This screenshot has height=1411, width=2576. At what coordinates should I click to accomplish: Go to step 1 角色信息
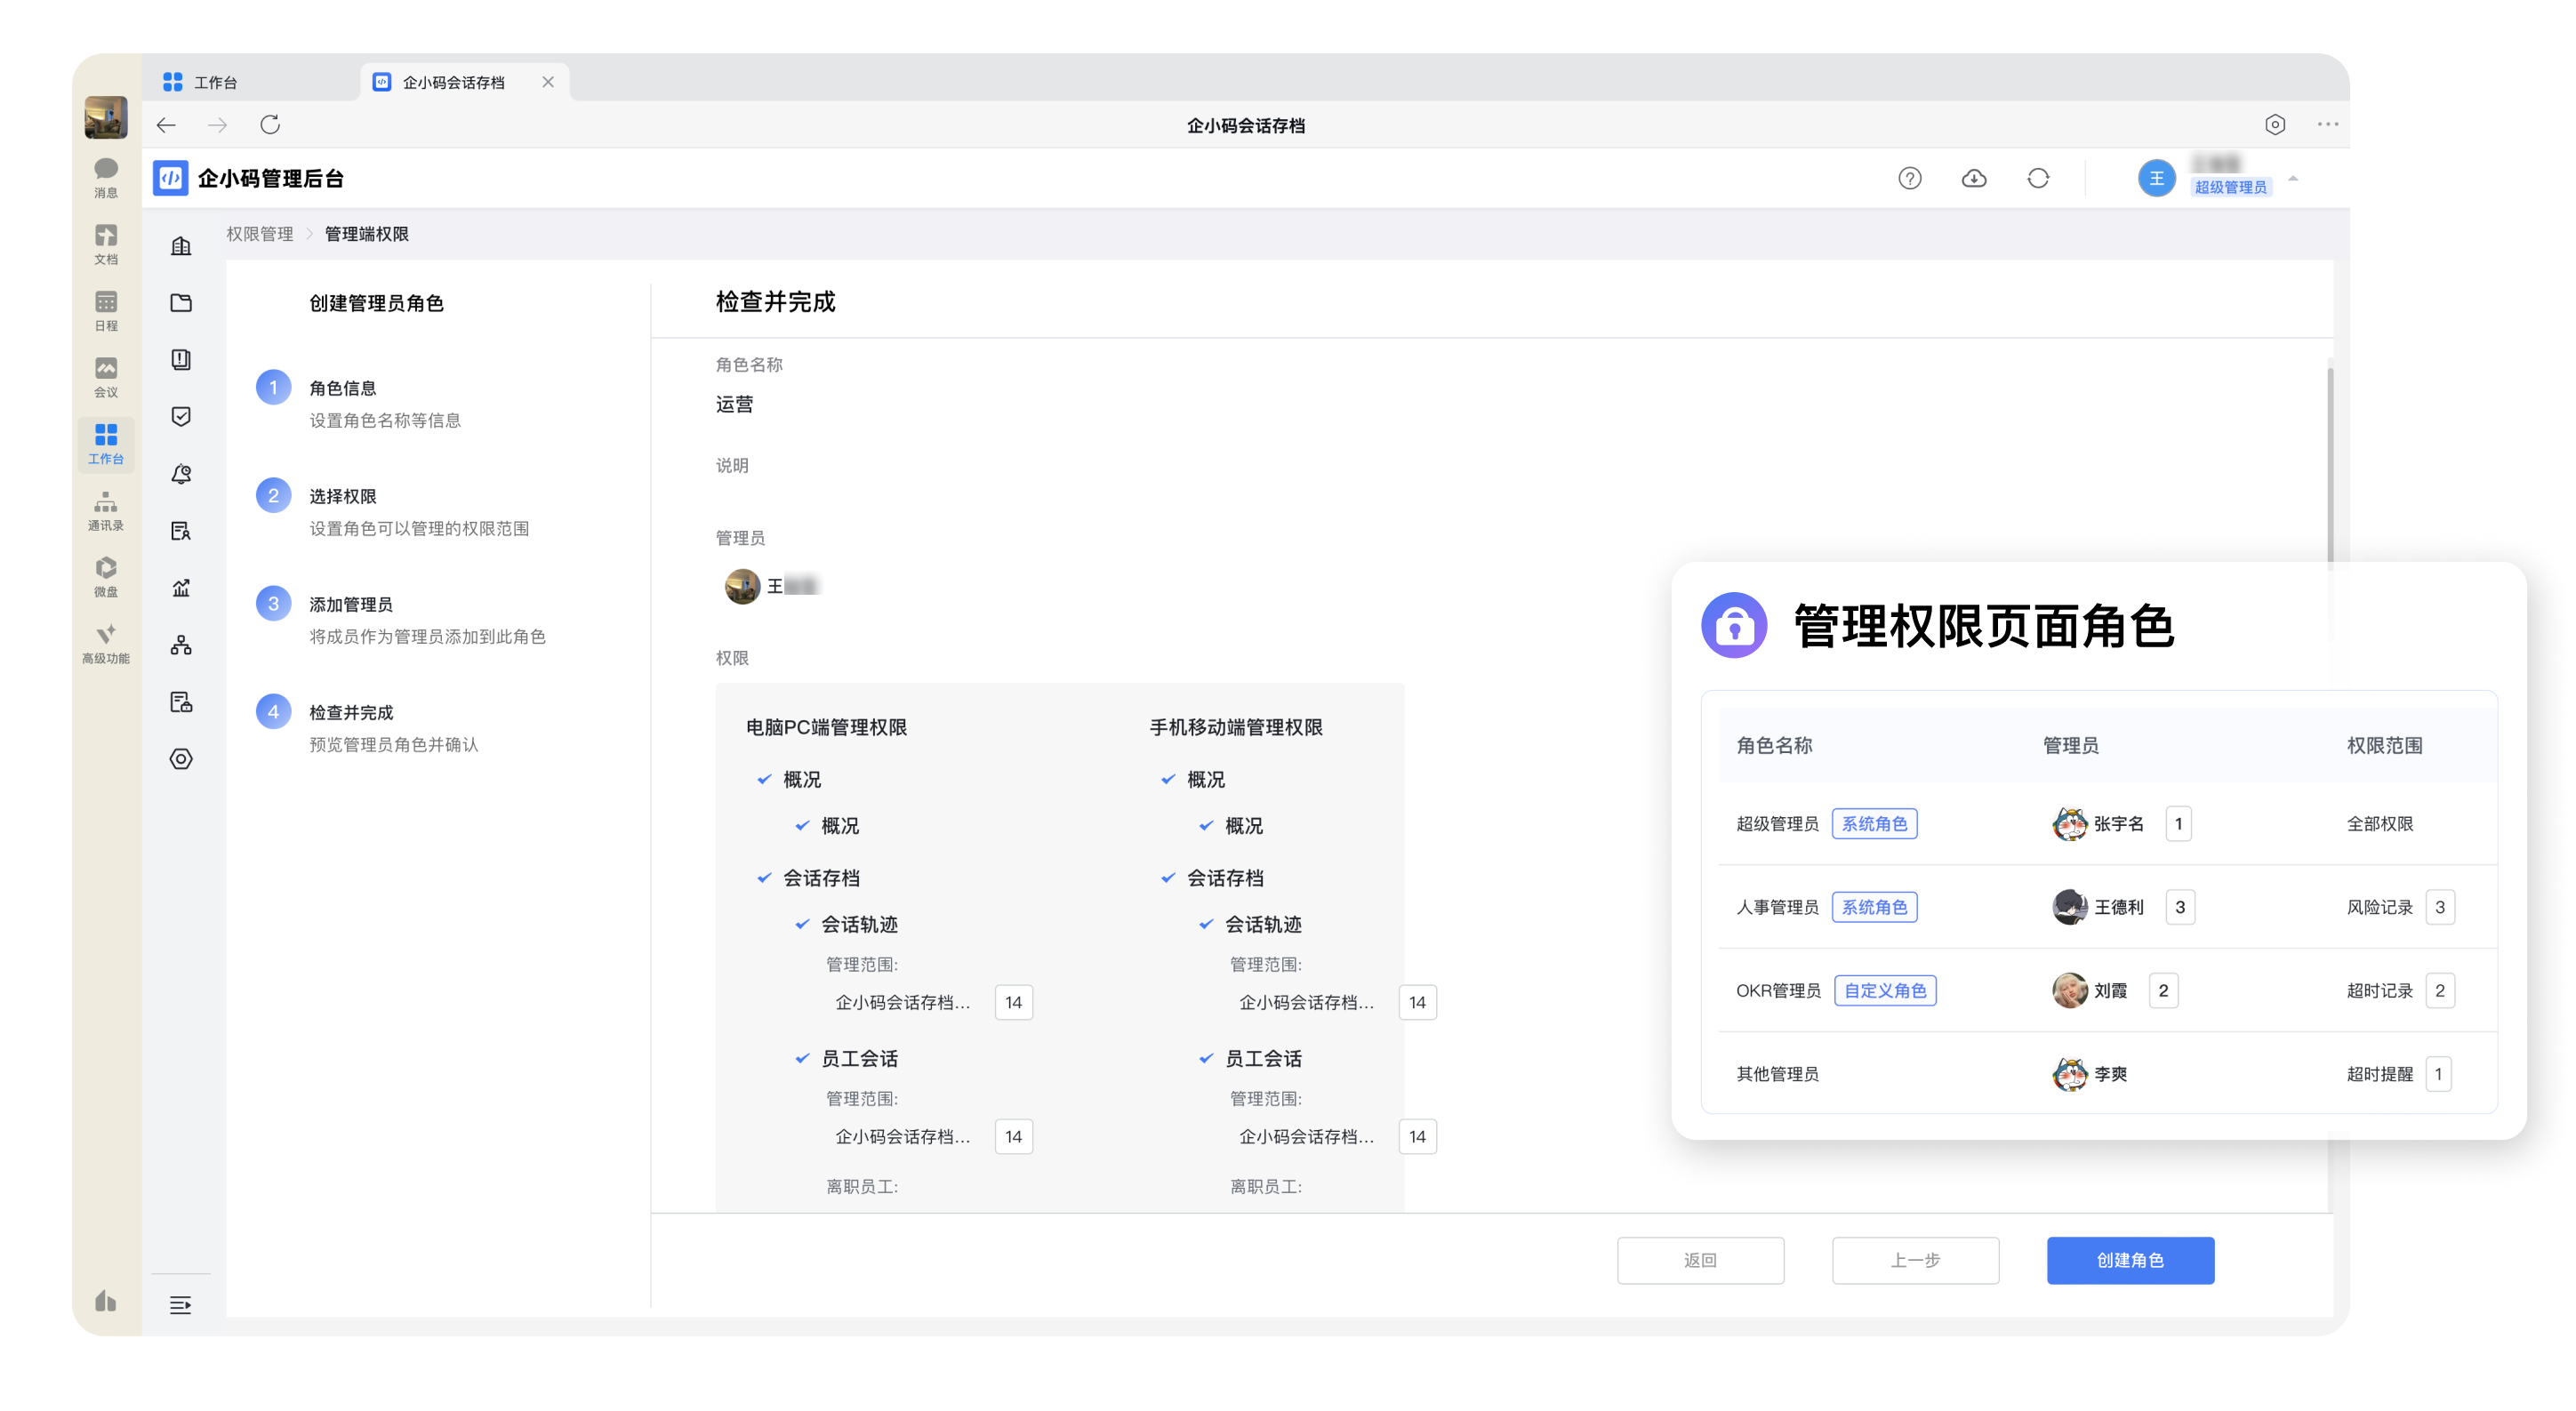click(x=359, y=403)
